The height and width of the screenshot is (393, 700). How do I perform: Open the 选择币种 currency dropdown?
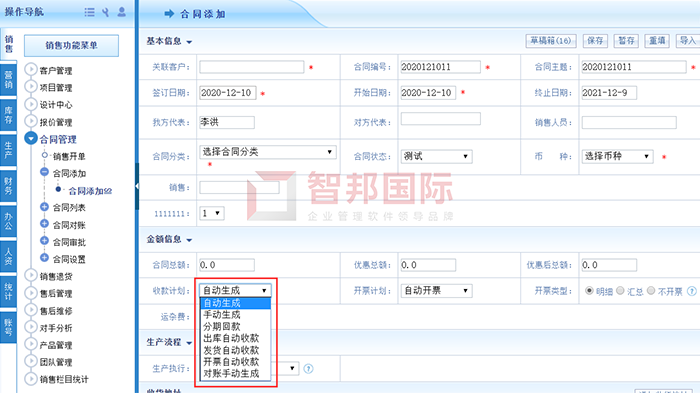click(x=617, y=156)
